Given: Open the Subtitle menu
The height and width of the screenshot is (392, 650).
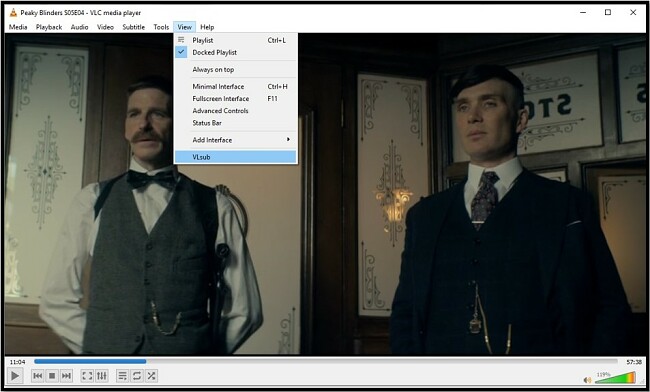Looking at the screenshot, I should pos(133,27).
